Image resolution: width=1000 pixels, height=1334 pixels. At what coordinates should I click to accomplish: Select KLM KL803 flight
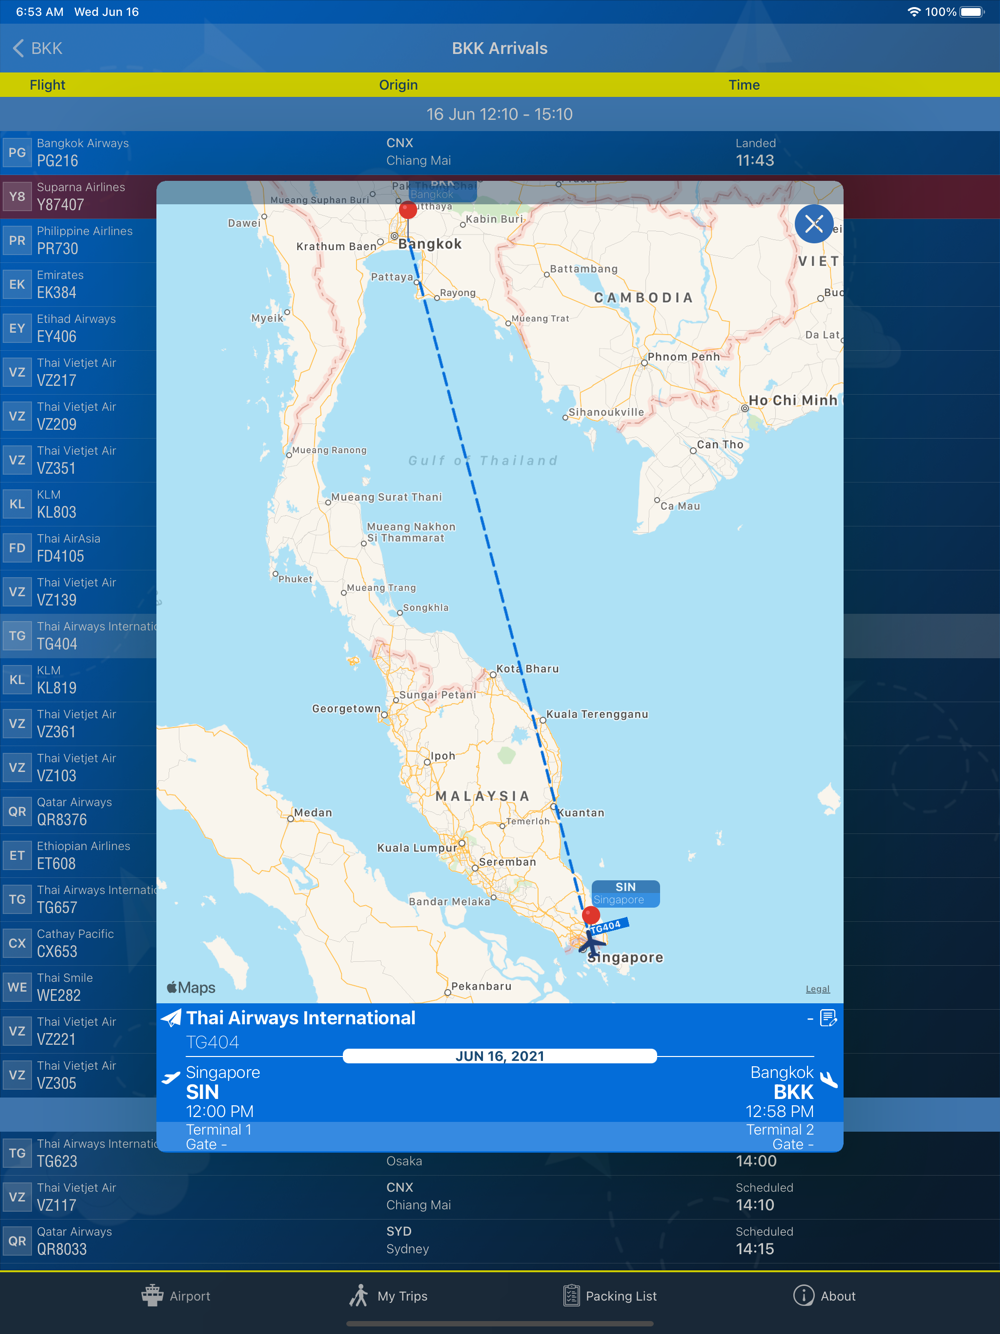(78, 505)
